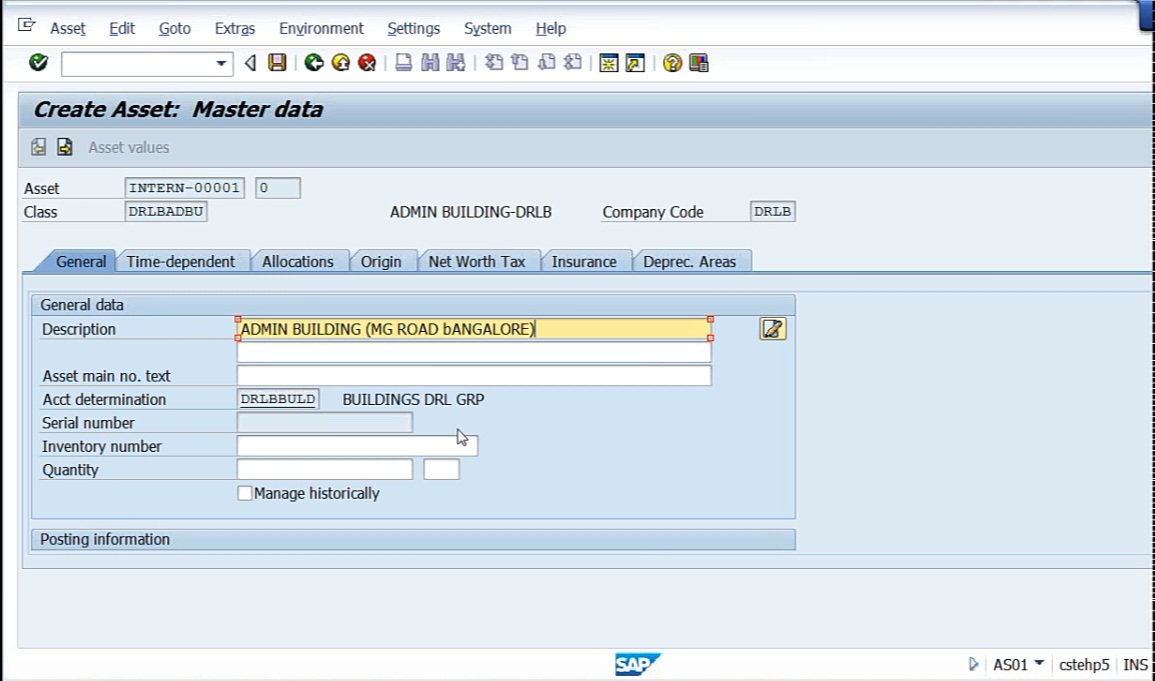This screenshot has width=1155, height=681.
Task: Cancel with the red X icon
Action: click(367, 63)
